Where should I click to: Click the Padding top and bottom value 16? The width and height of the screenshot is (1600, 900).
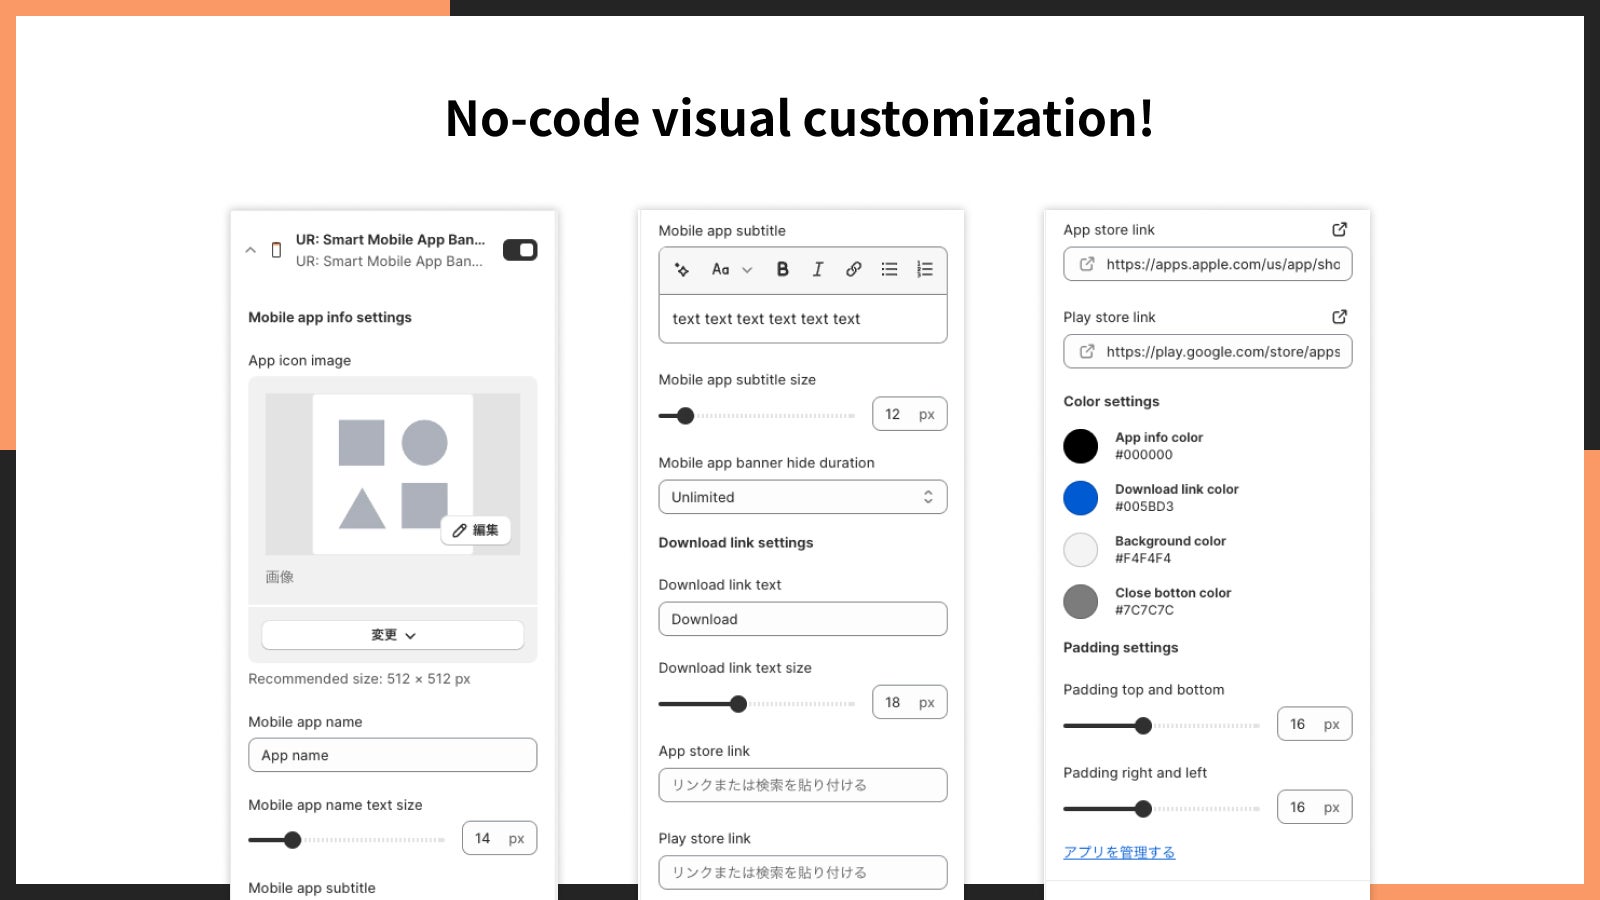(x=1314, y=724)
